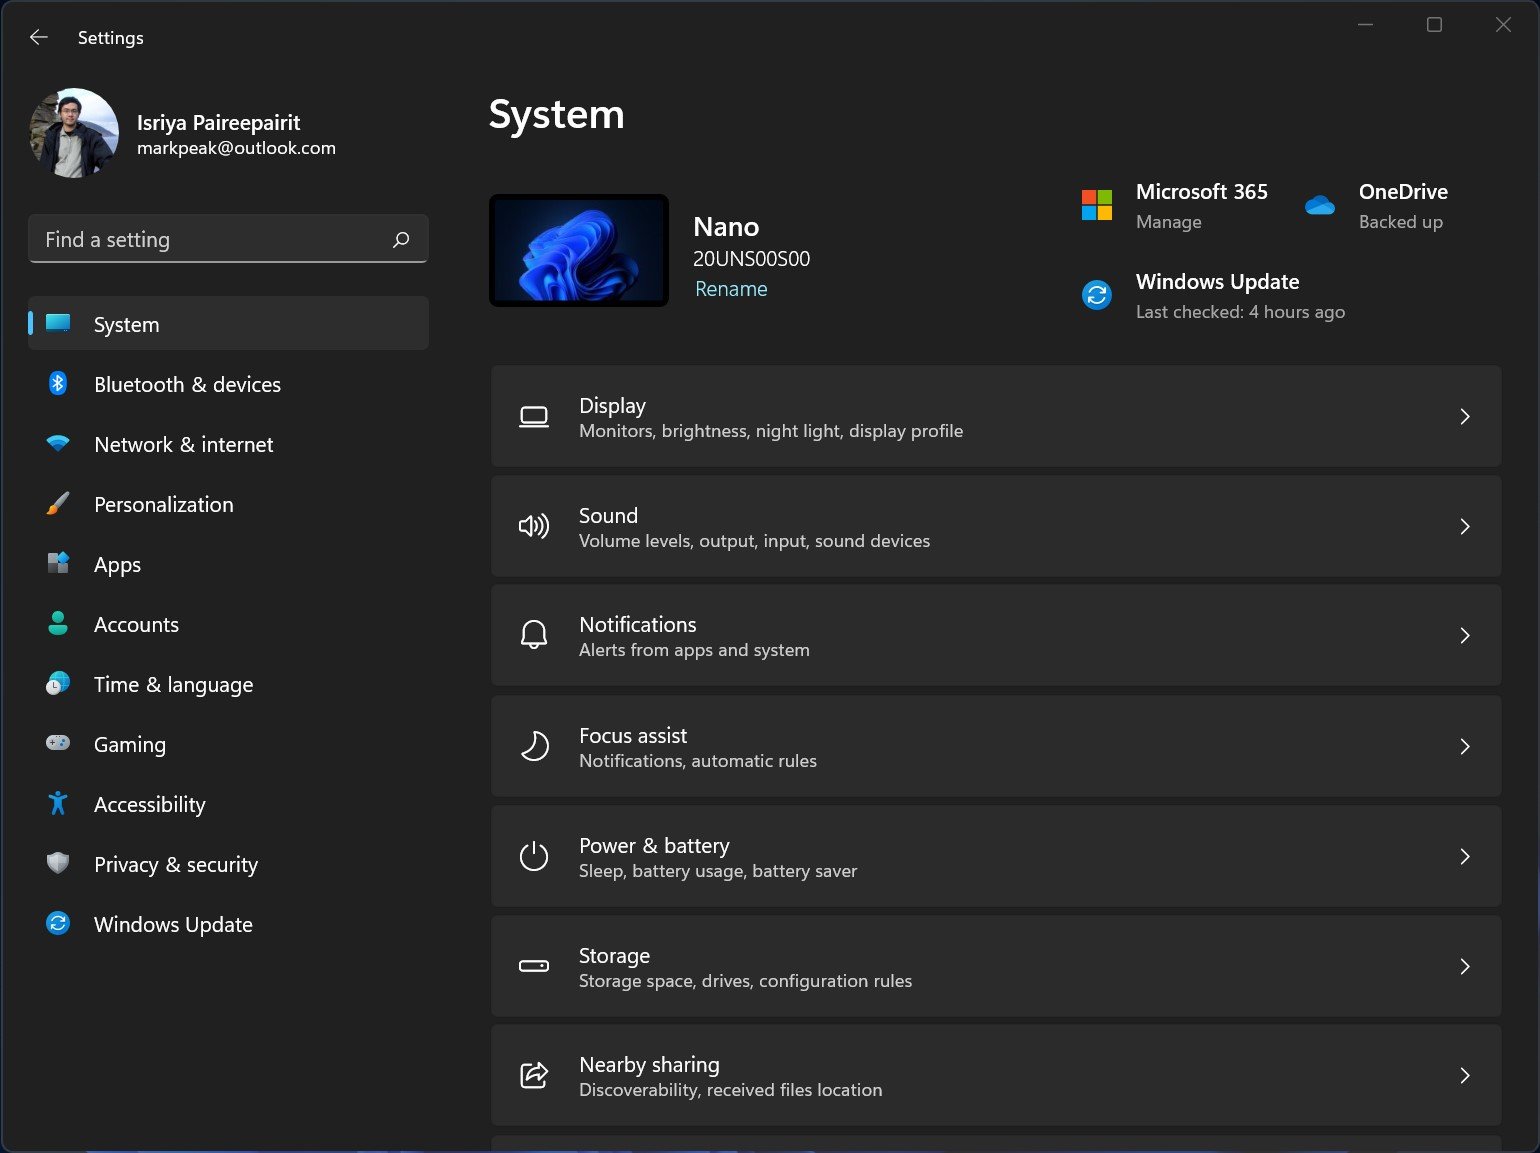Click the Bluetooth icon in sidebar
The width and height of the screenshot is (1540, 1153).
[x=58, y=383]
